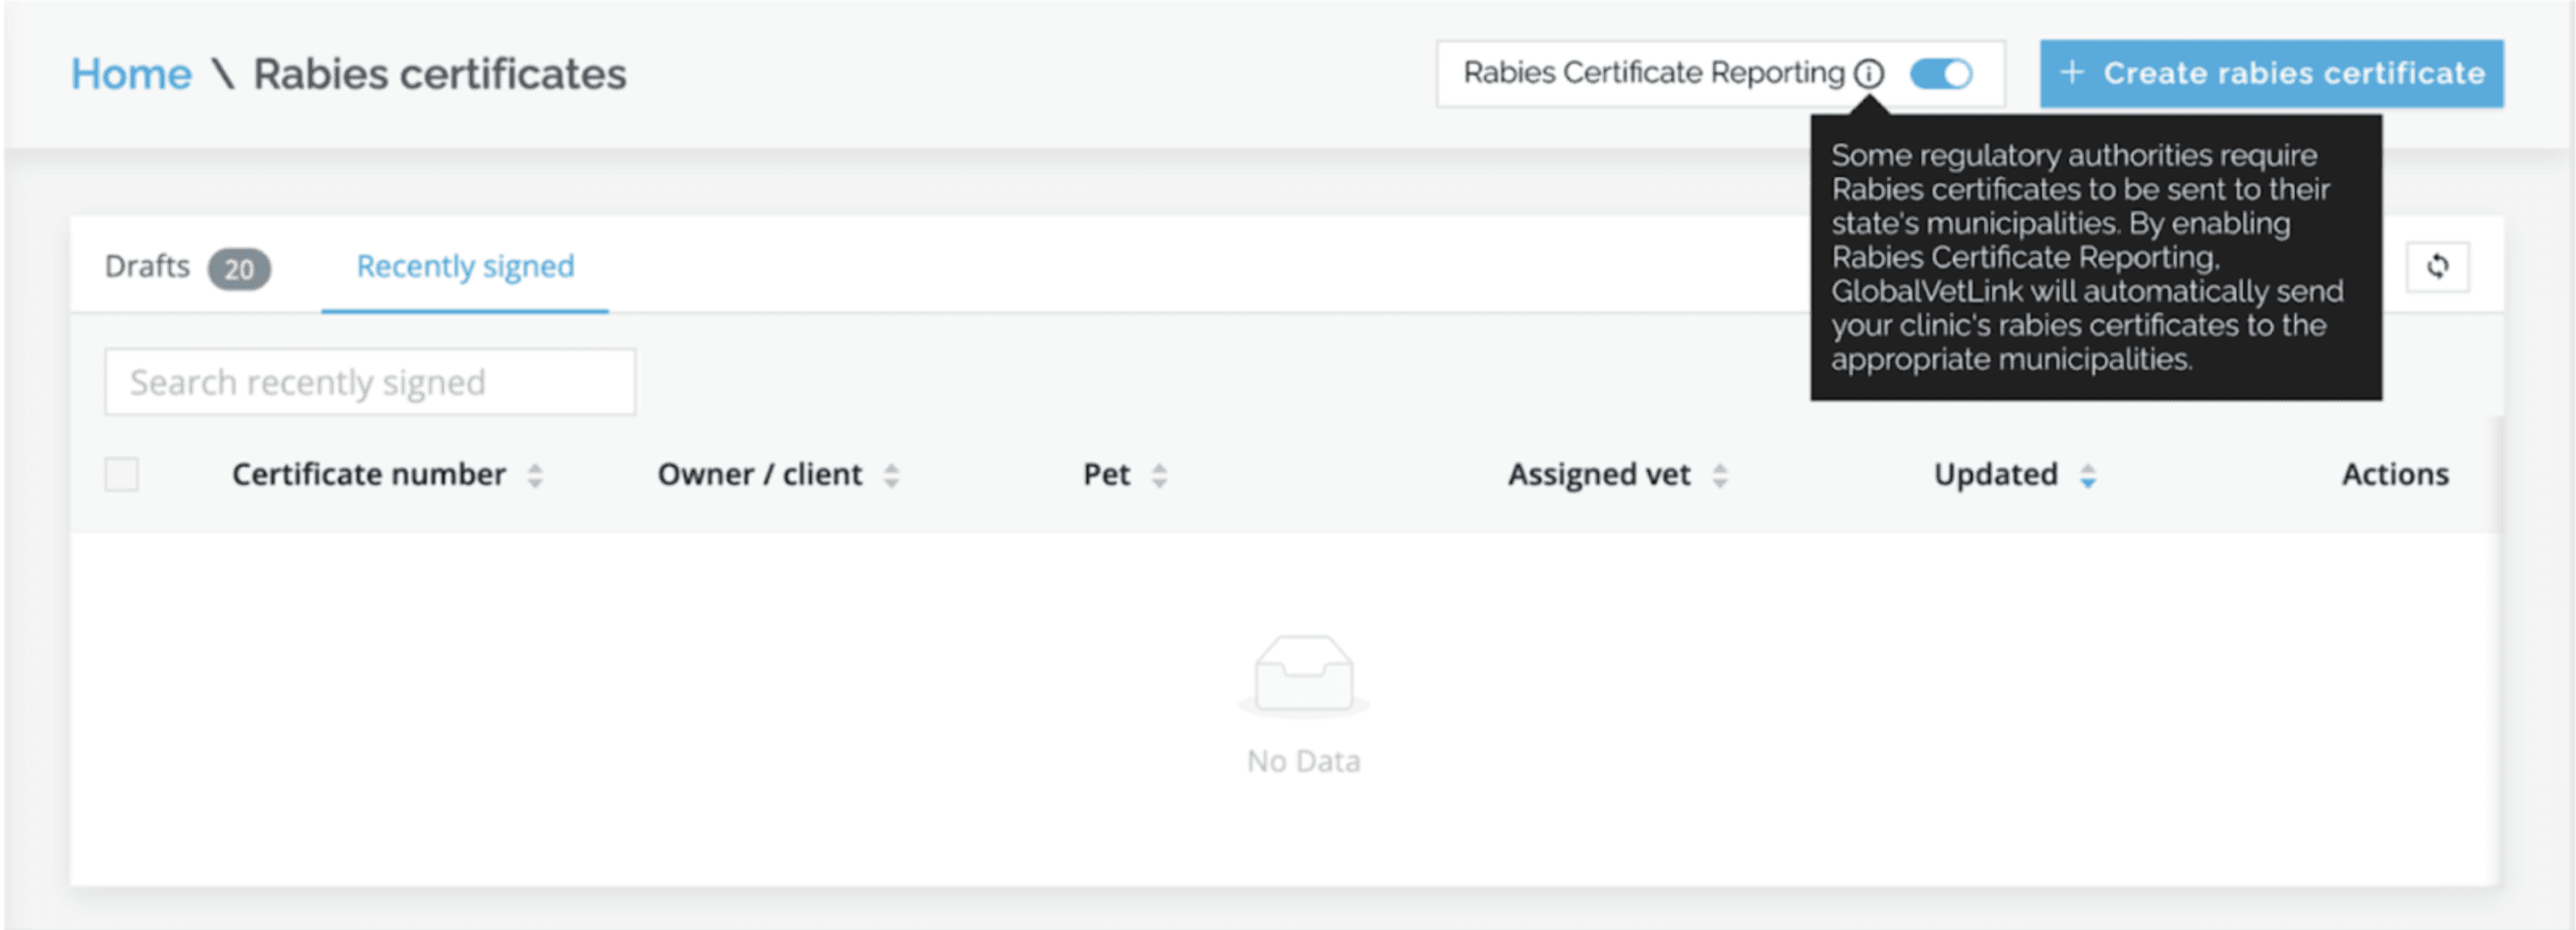The height and width of the screenshot is (930, 2576).
Task: Click the sort arrows beside Pet column
Action: tap(1159, 475)
